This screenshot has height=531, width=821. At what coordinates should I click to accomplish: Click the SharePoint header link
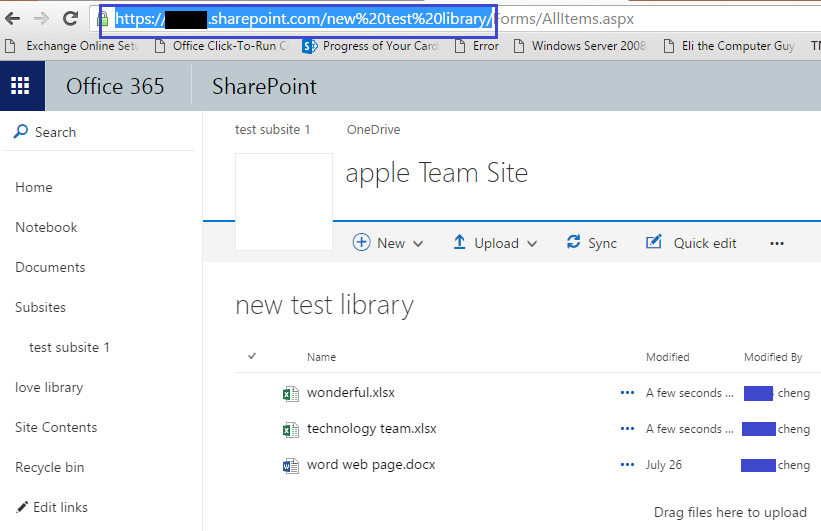click(x=264, y=86)
